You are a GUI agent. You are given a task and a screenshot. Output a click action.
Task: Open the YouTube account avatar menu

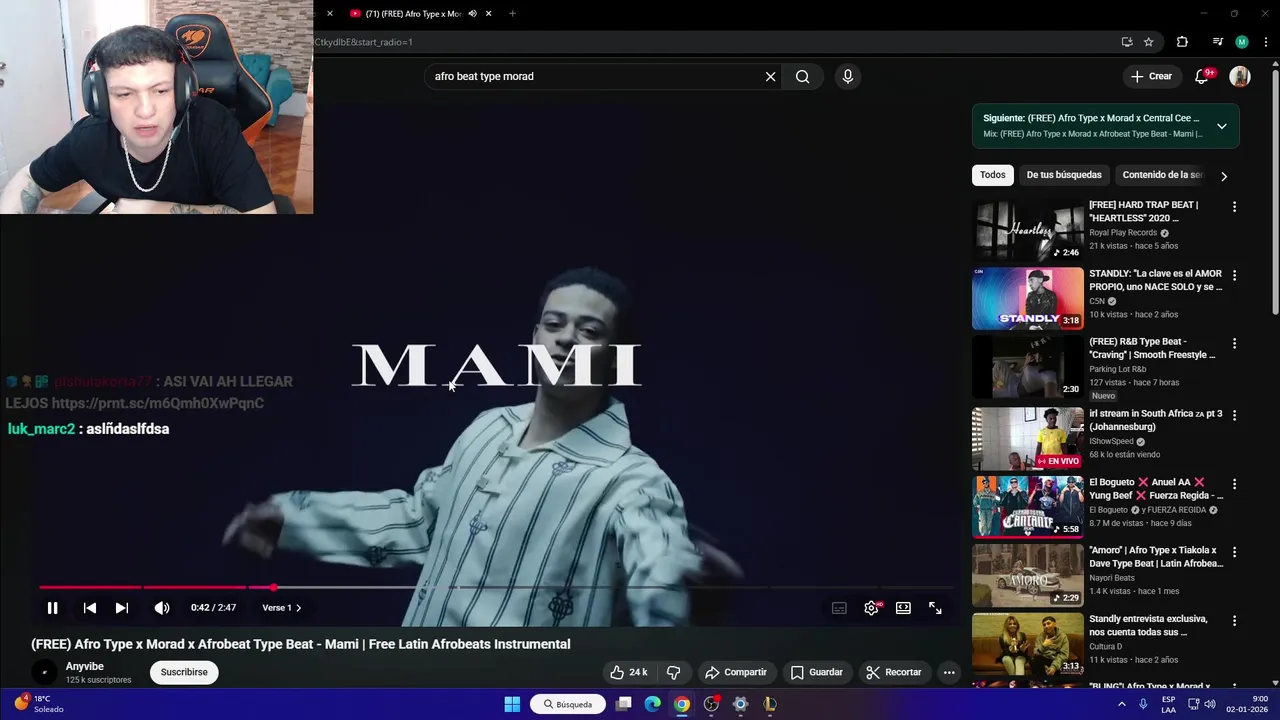[1240, 76]
